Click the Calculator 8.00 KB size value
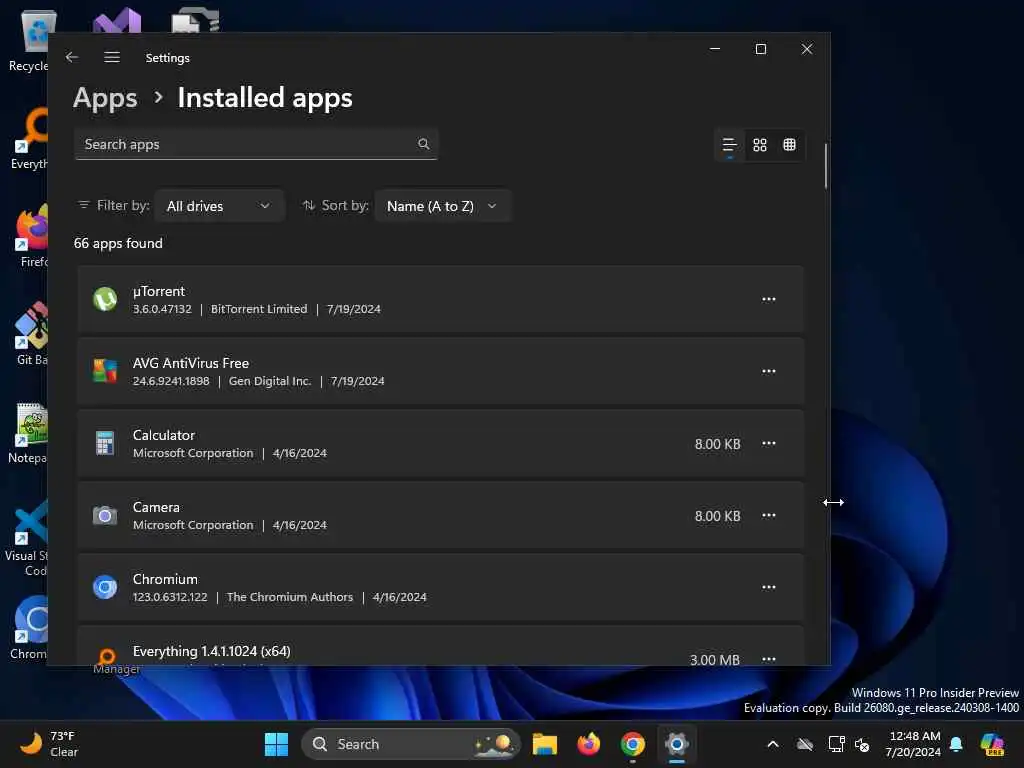Viewport: 1024px width, 768px height. (717, 444)
